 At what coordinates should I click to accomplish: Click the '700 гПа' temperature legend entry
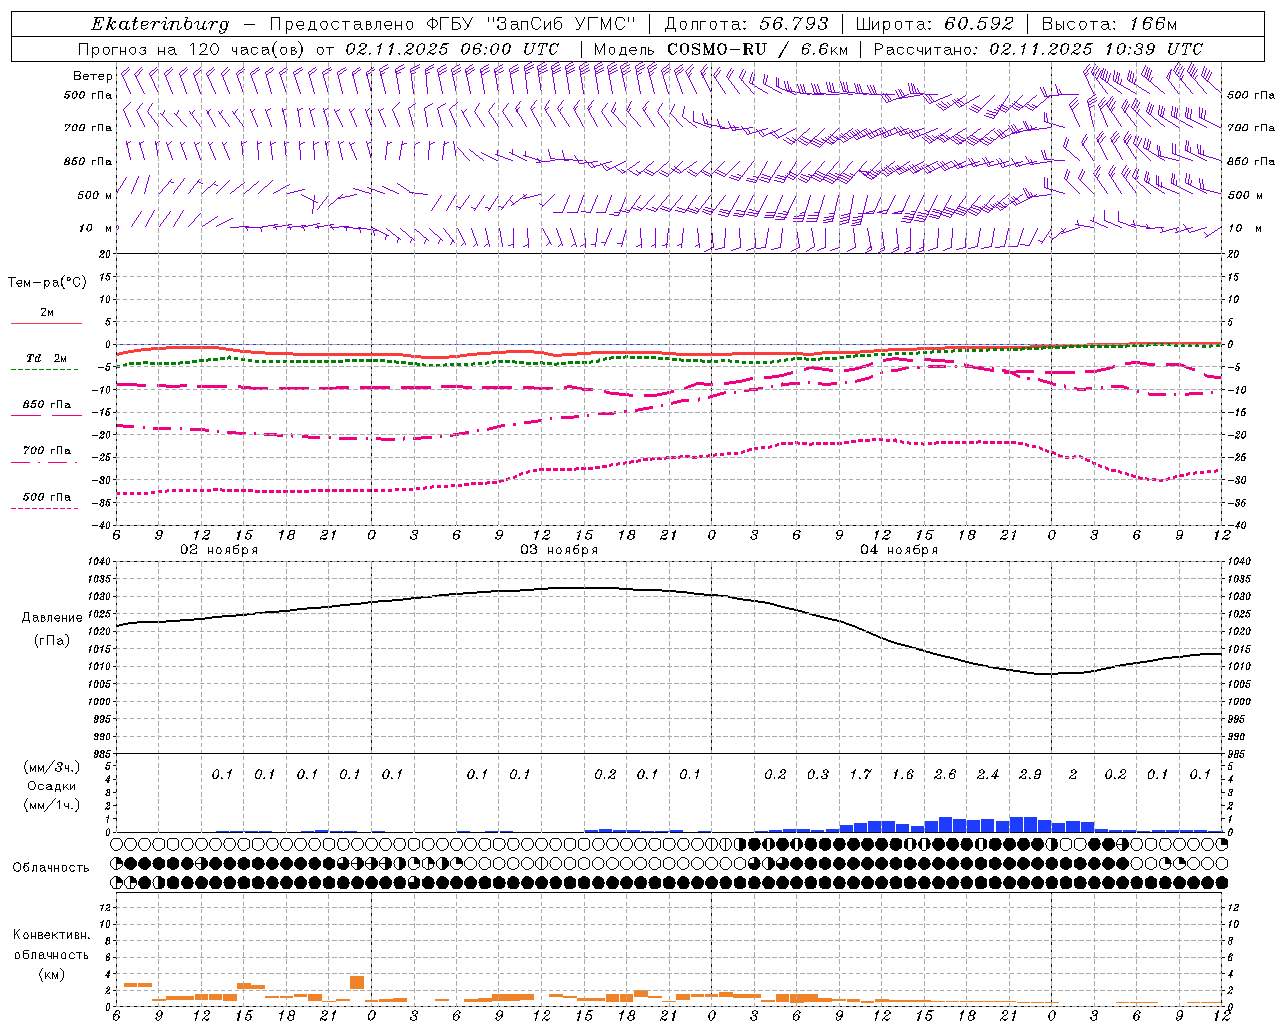[47, 451]
